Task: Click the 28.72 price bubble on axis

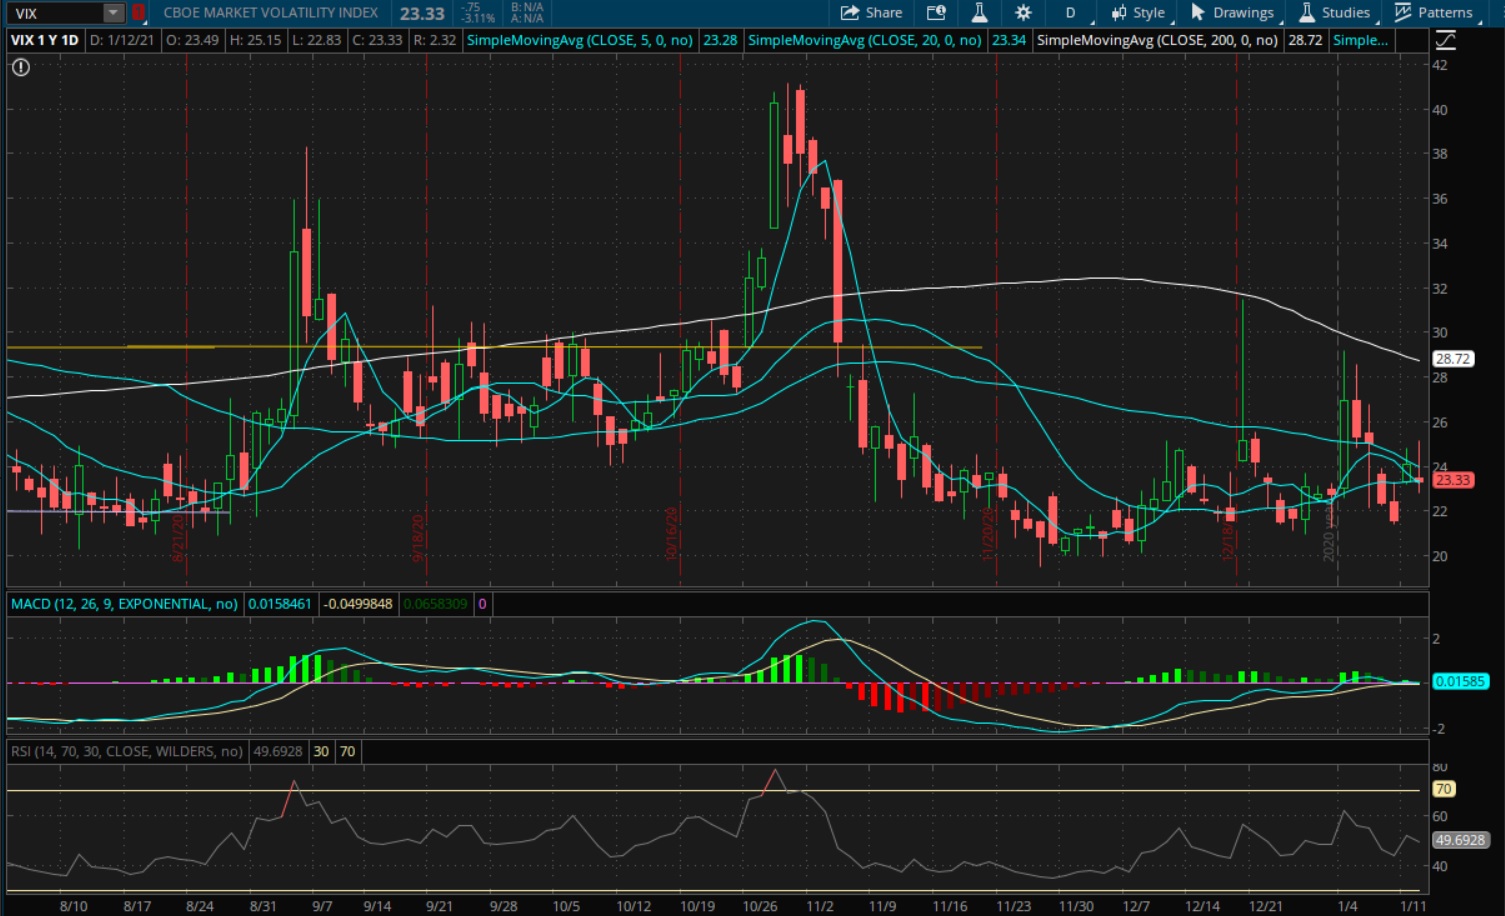Action: click(x=1453, y=358)
